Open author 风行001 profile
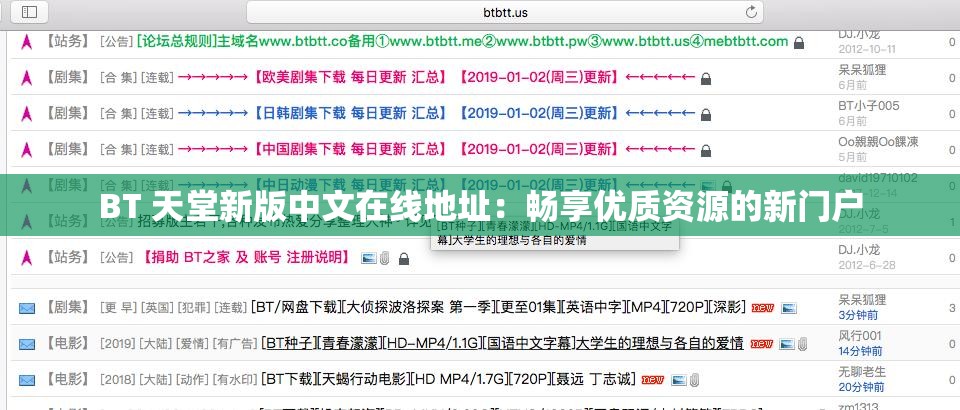 point(860,335)
